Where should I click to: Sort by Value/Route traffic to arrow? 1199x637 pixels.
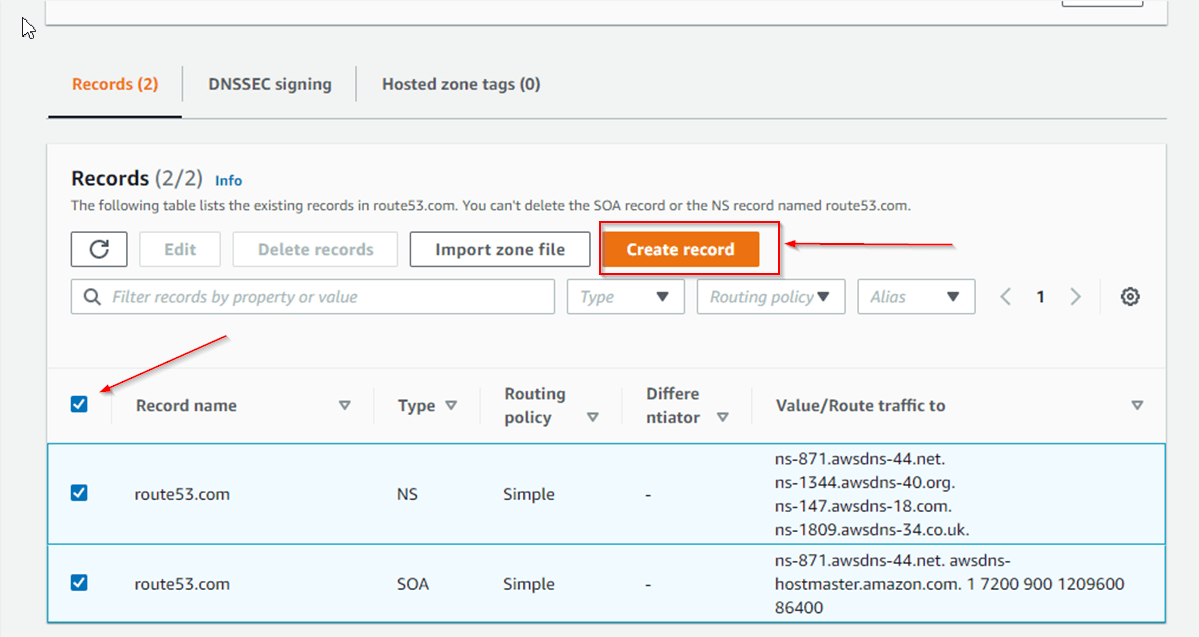click(x=1137, y=406)
